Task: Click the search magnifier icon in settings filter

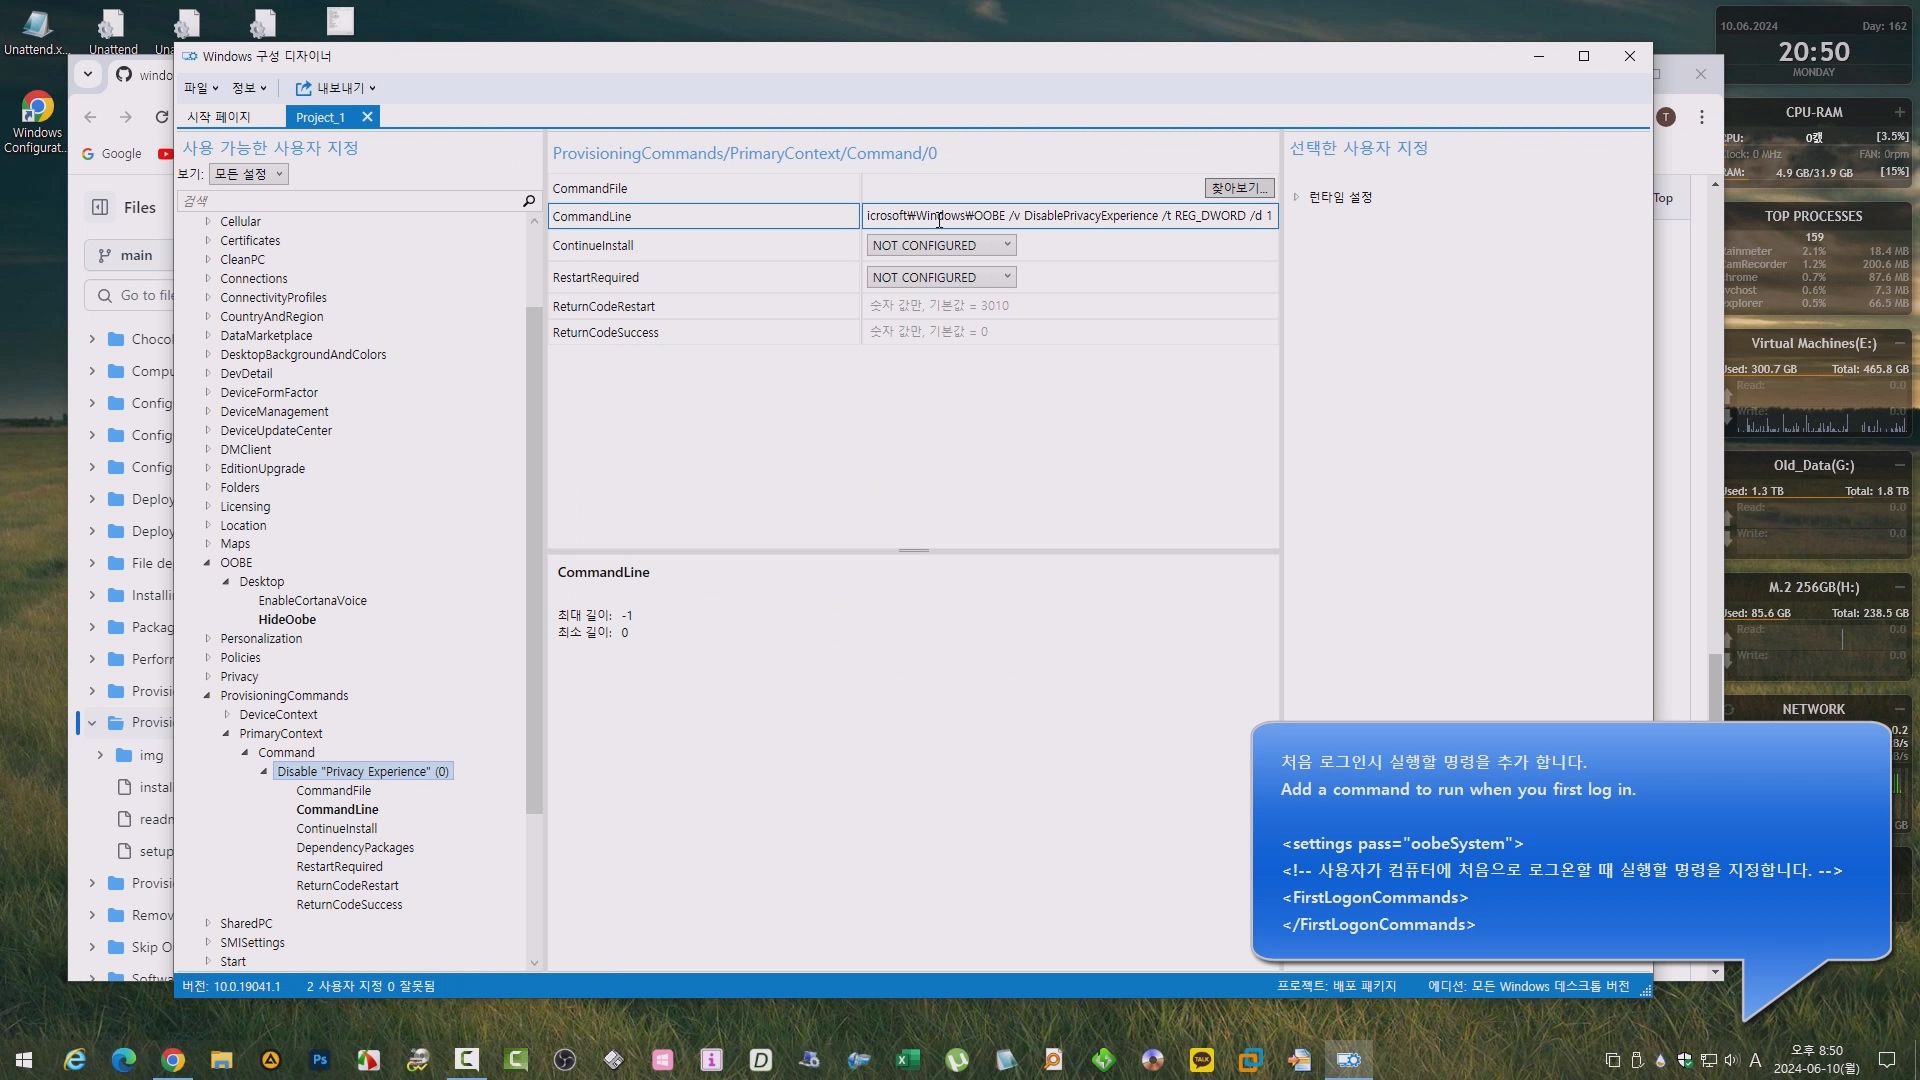Action: [x=529, y=201]
